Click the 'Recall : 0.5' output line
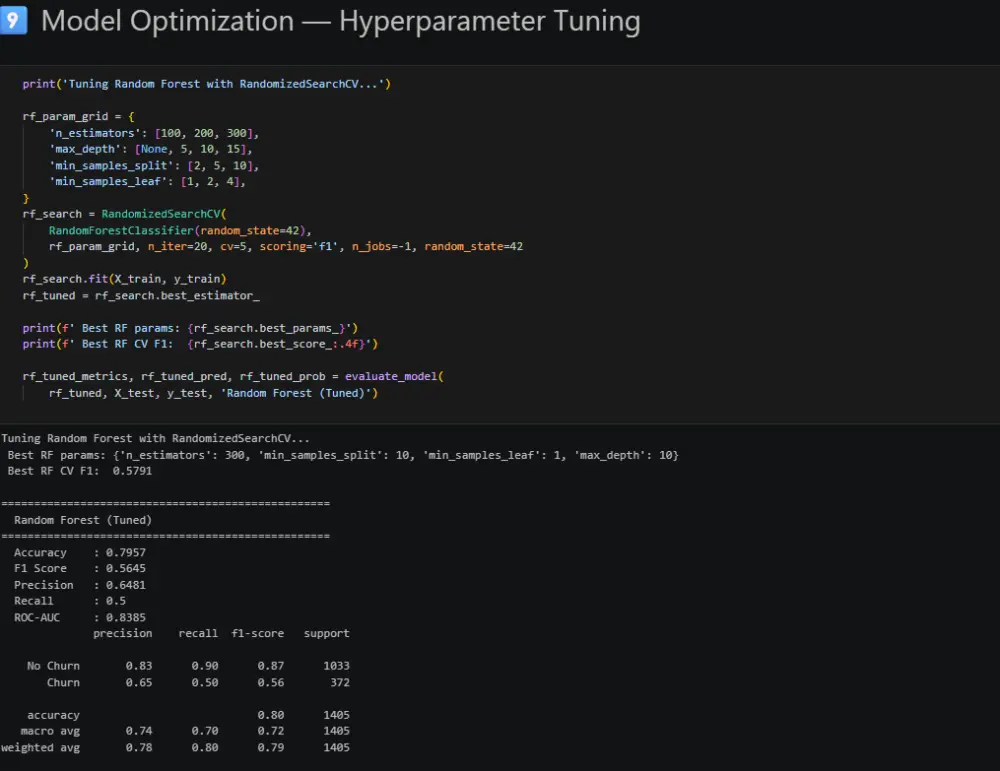This screenshot has width=1000, height=771. click(70, 601)
